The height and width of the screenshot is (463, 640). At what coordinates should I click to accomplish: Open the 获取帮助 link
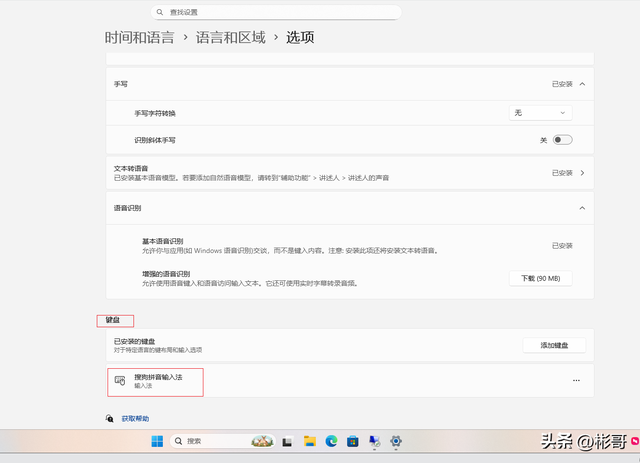tap(135, 419)
